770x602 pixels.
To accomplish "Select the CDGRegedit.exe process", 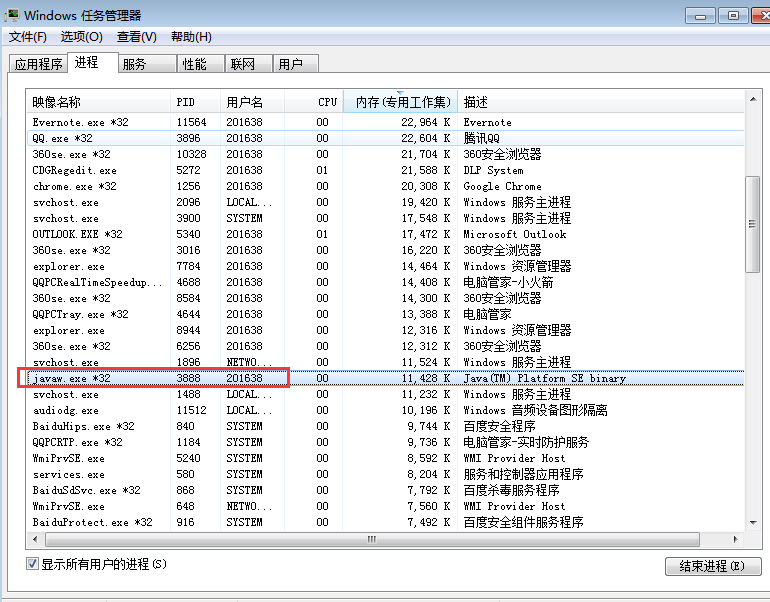I will coord(385,170).
